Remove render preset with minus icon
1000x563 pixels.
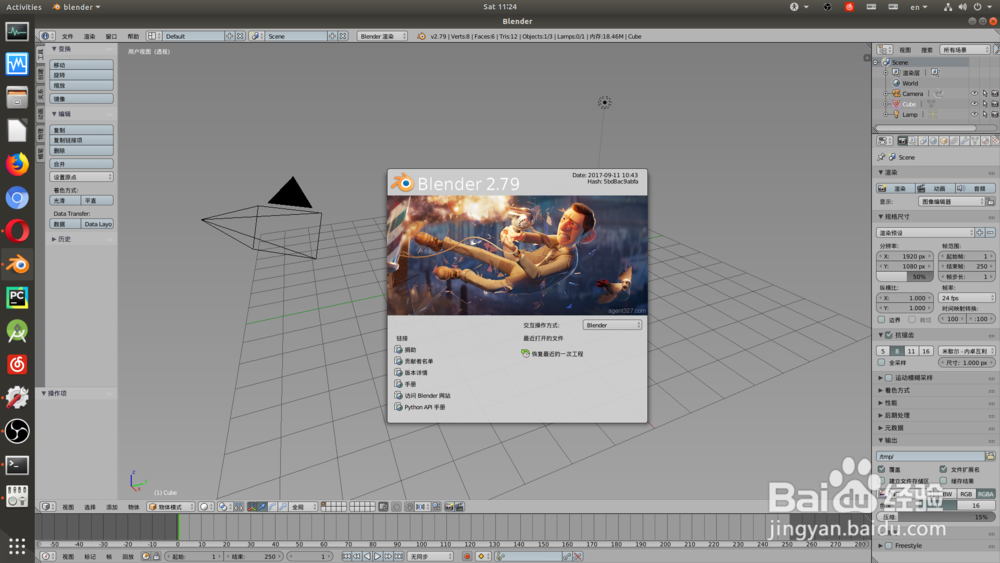pyautogui.click(x=990, y=233)
